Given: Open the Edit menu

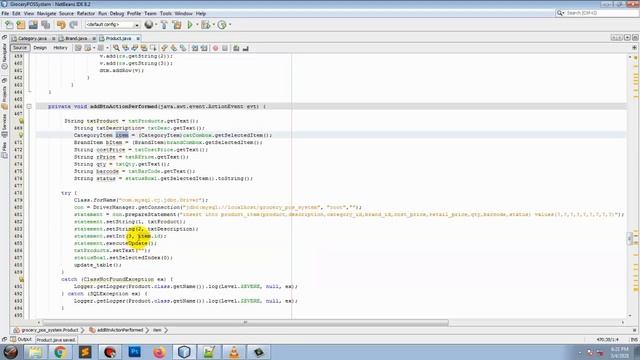Looking at the screenshot, I should pyautogui.click(x=16, y=13).
